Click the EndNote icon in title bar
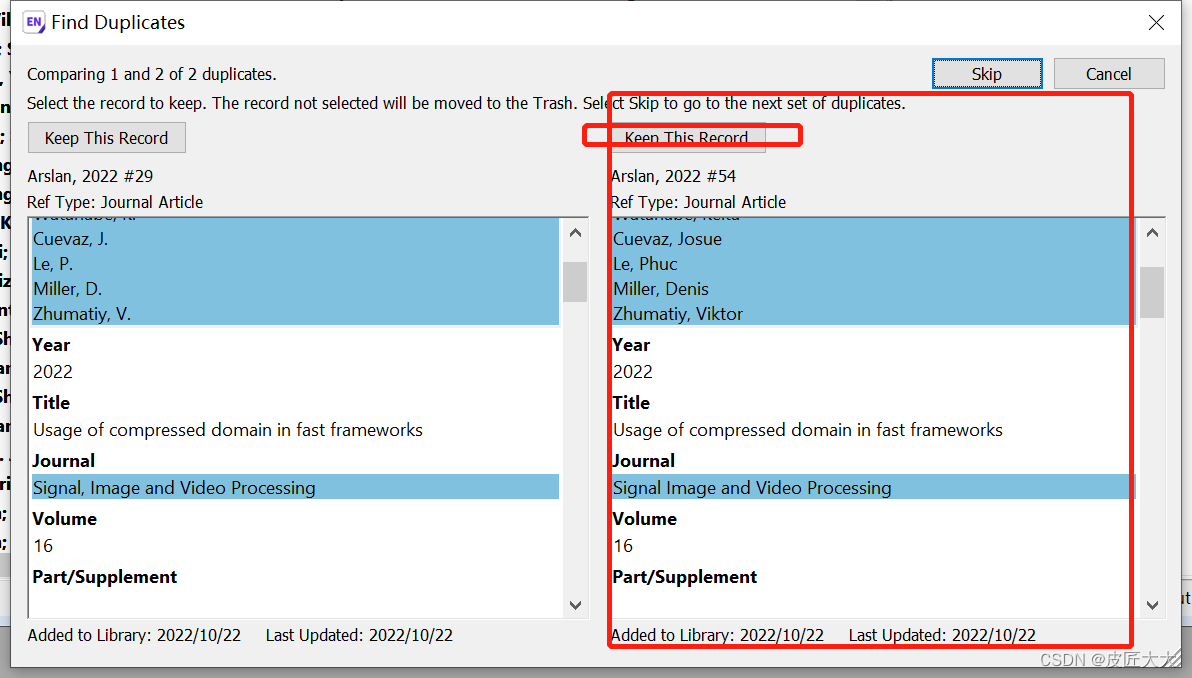1192x678 pixels. (x=34, y=22)
